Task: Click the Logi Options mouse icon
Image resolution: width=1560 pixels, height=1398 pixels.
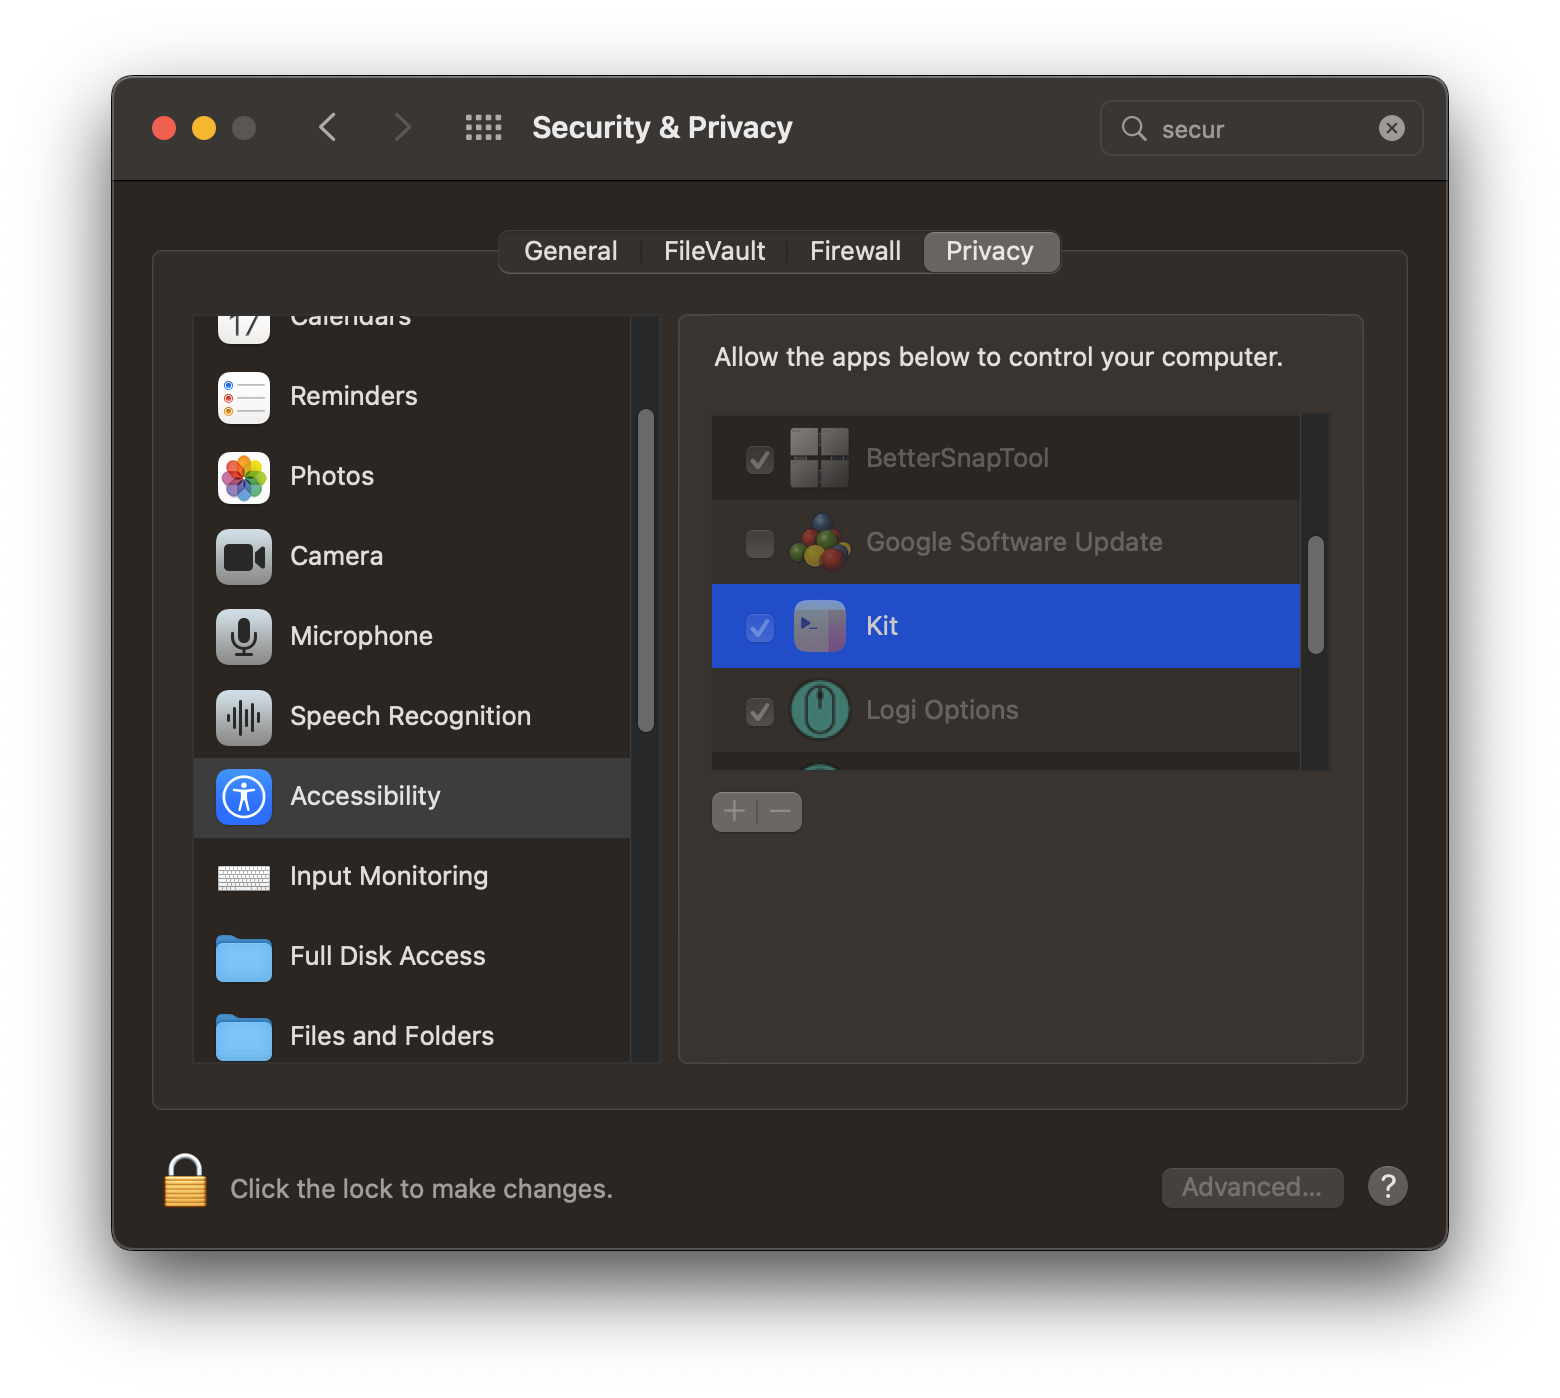Action: (x=820, y=710)
